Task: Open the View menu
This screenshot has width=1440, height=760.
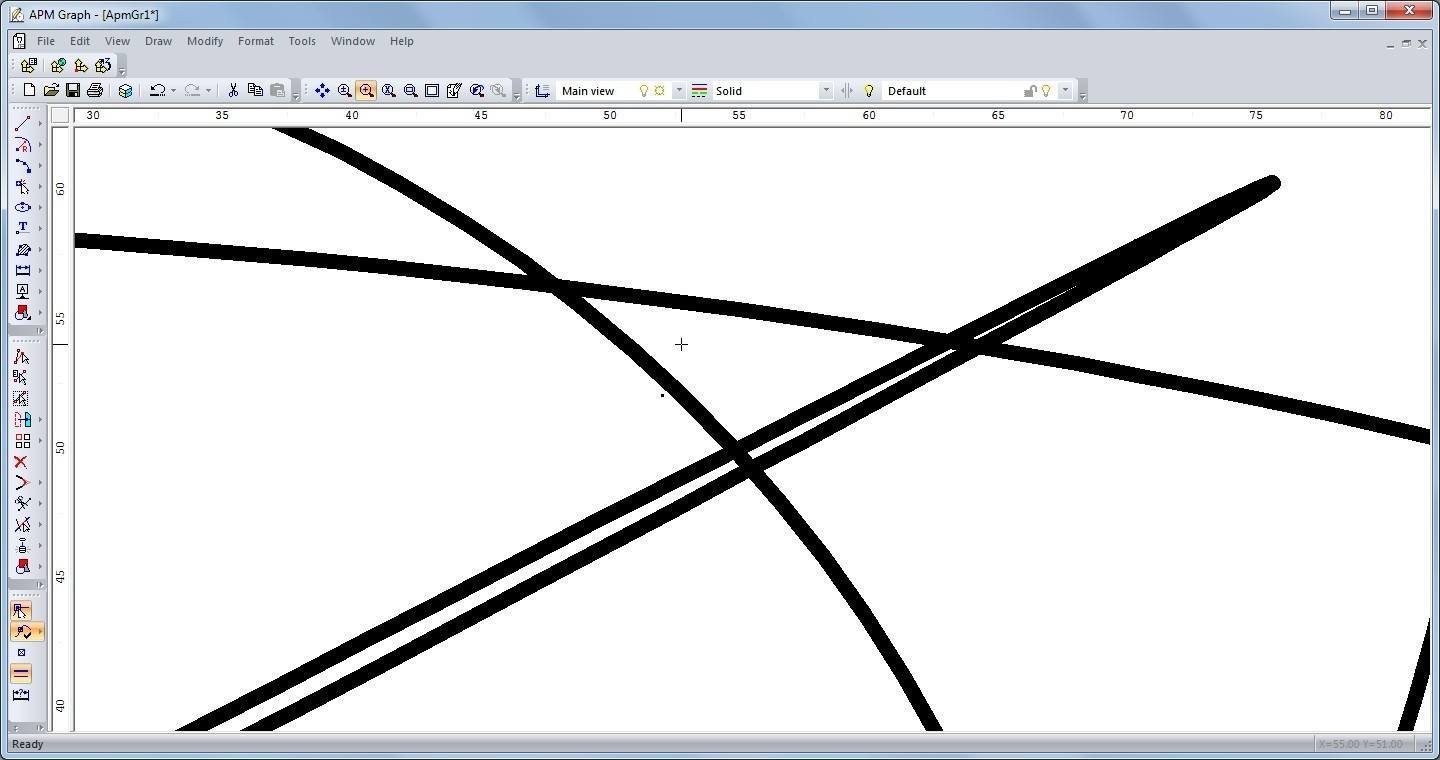Action: [x=117, y=41]
